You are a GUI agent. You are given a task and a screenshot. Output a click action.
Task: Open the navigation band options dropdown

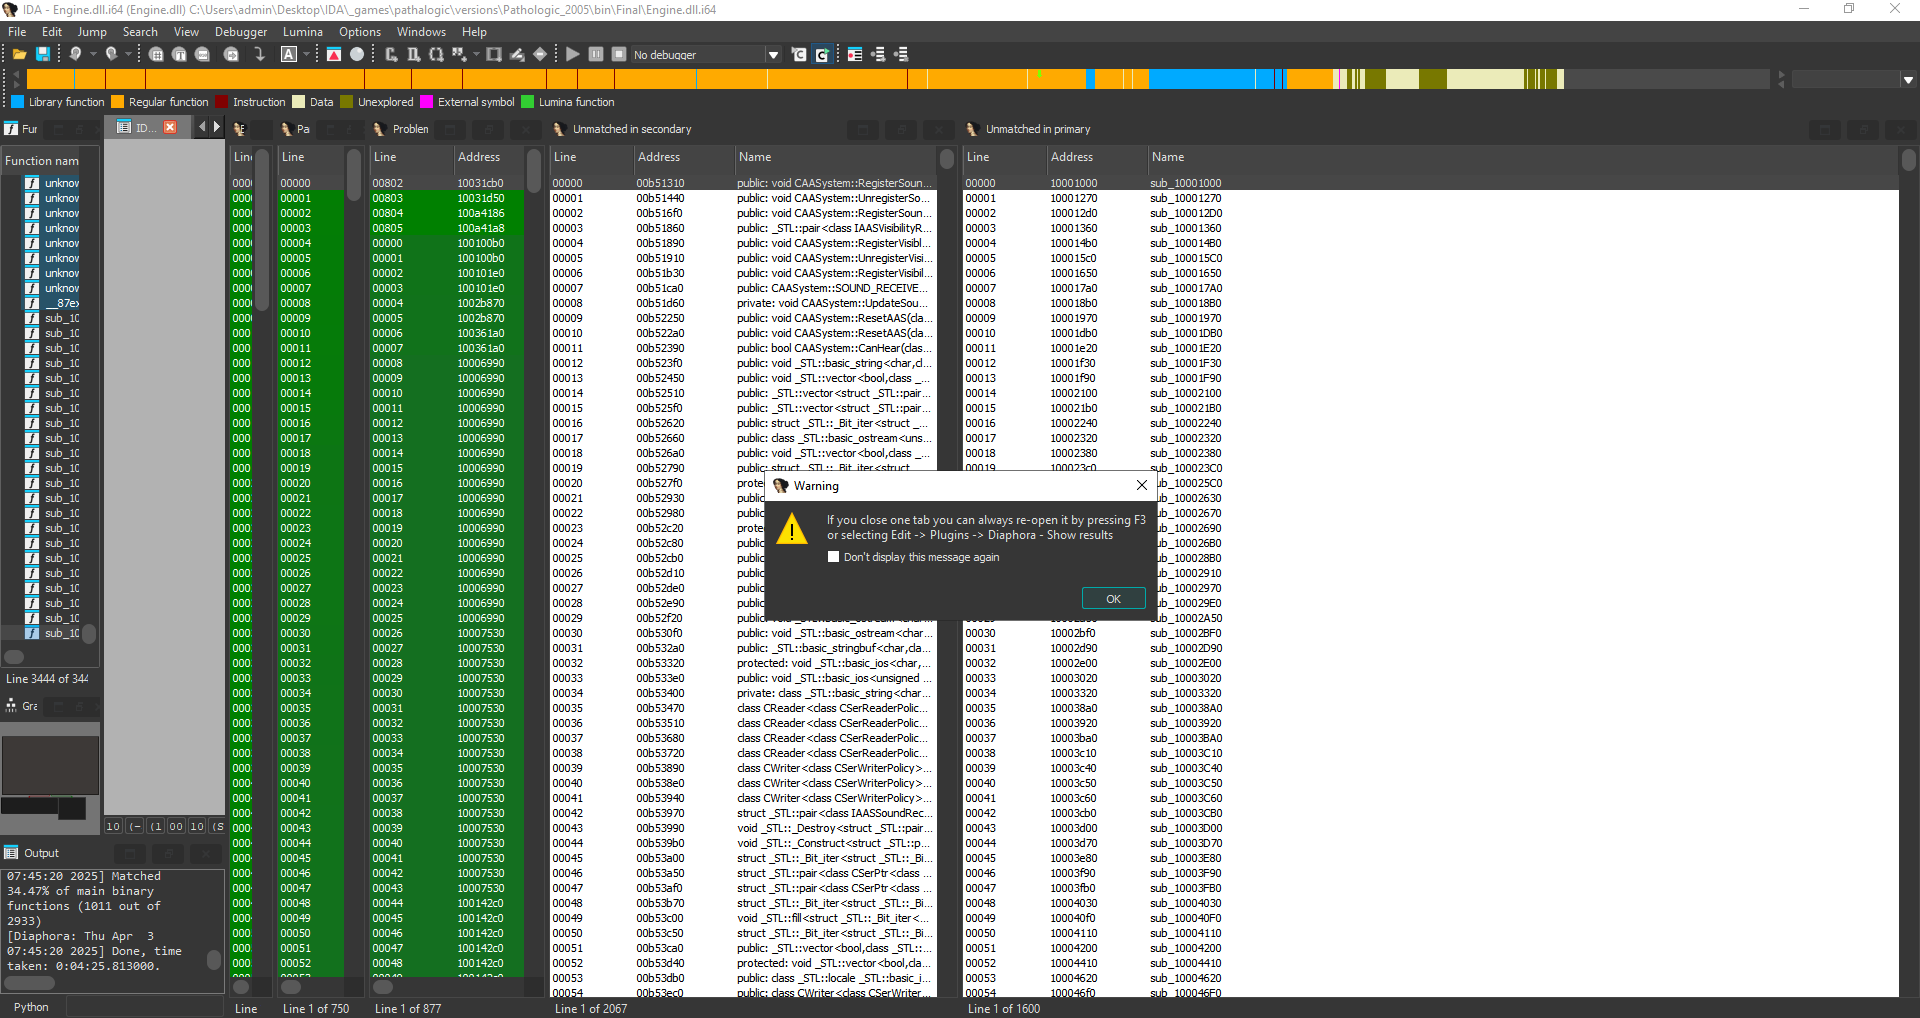click(x=1908, y=79)
